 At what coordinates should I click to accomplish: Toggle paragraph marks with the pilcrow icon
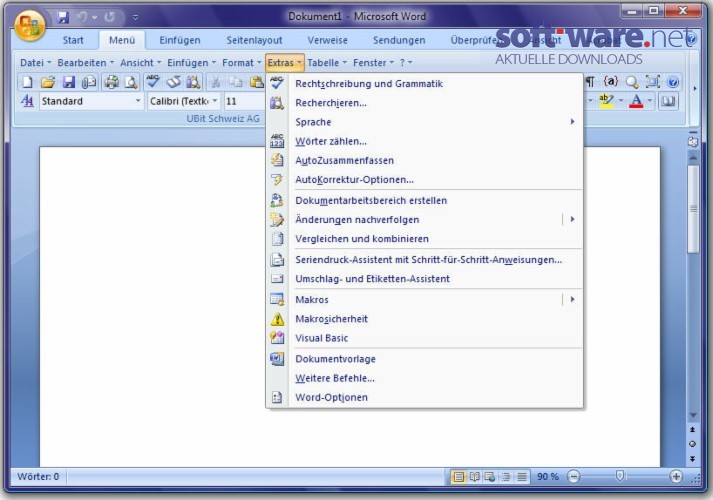pyautogui.click(x=590, y=82)
